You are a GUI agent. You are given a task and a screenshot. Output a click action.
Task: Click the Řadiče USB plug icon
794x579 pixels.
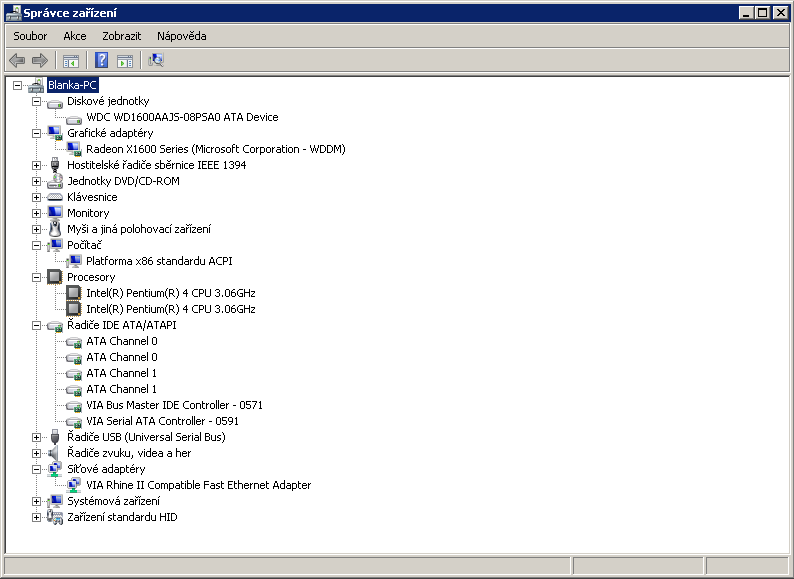[55, 437]
